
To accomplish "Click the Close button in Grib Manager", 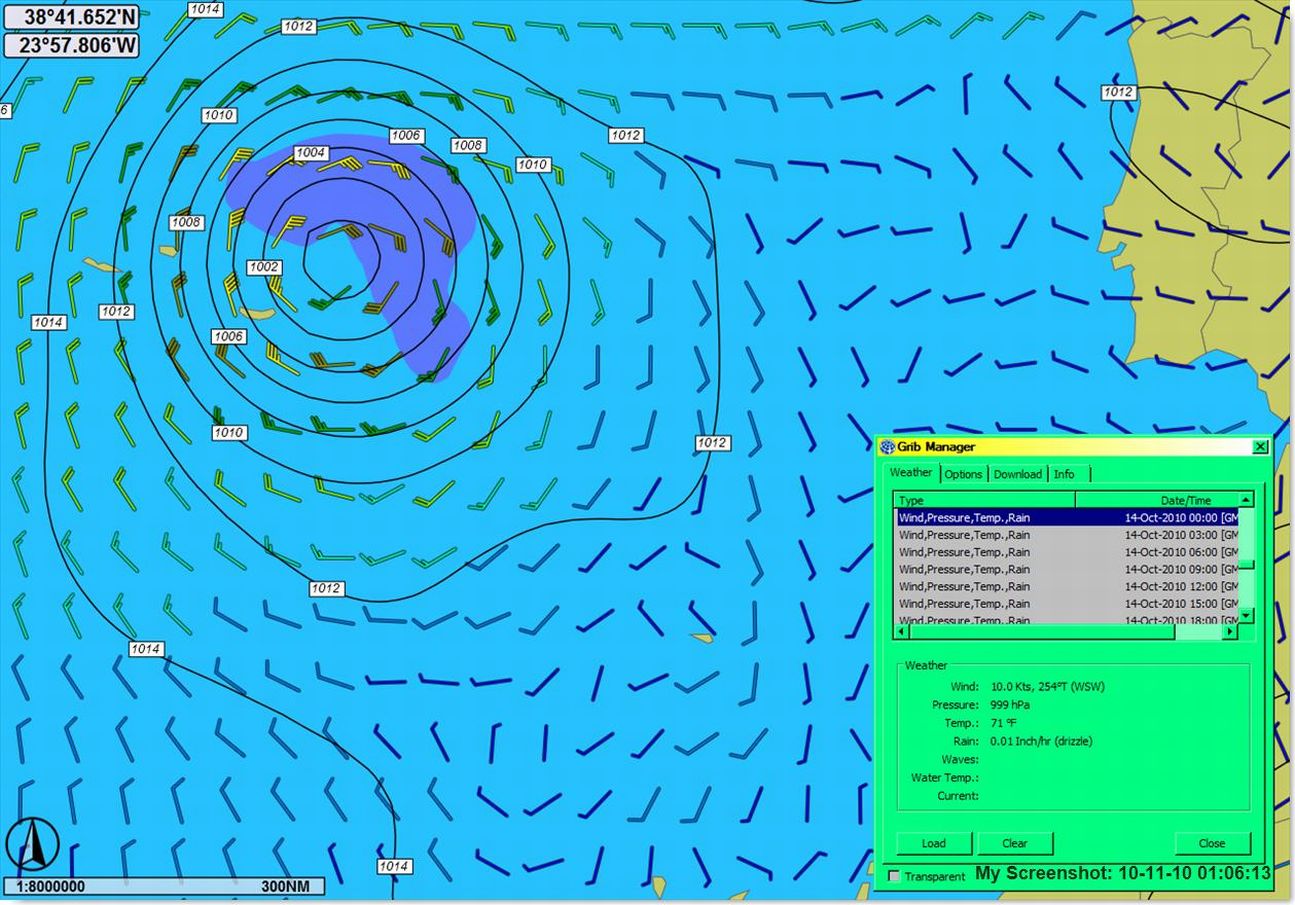I will 1211,843.
